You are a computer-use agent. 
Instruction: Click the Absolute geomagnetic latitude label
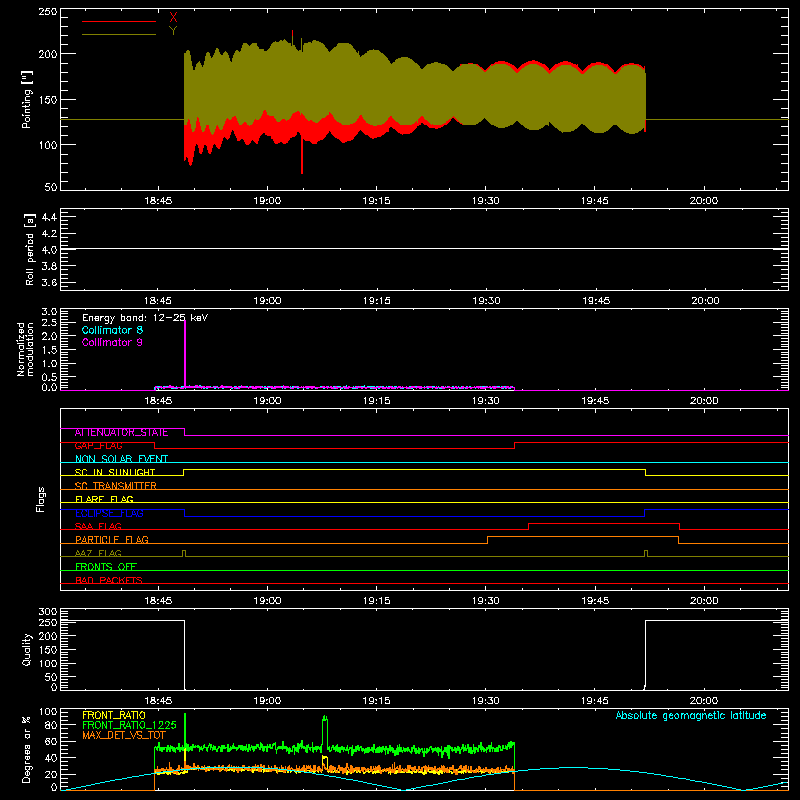[691, 715]
